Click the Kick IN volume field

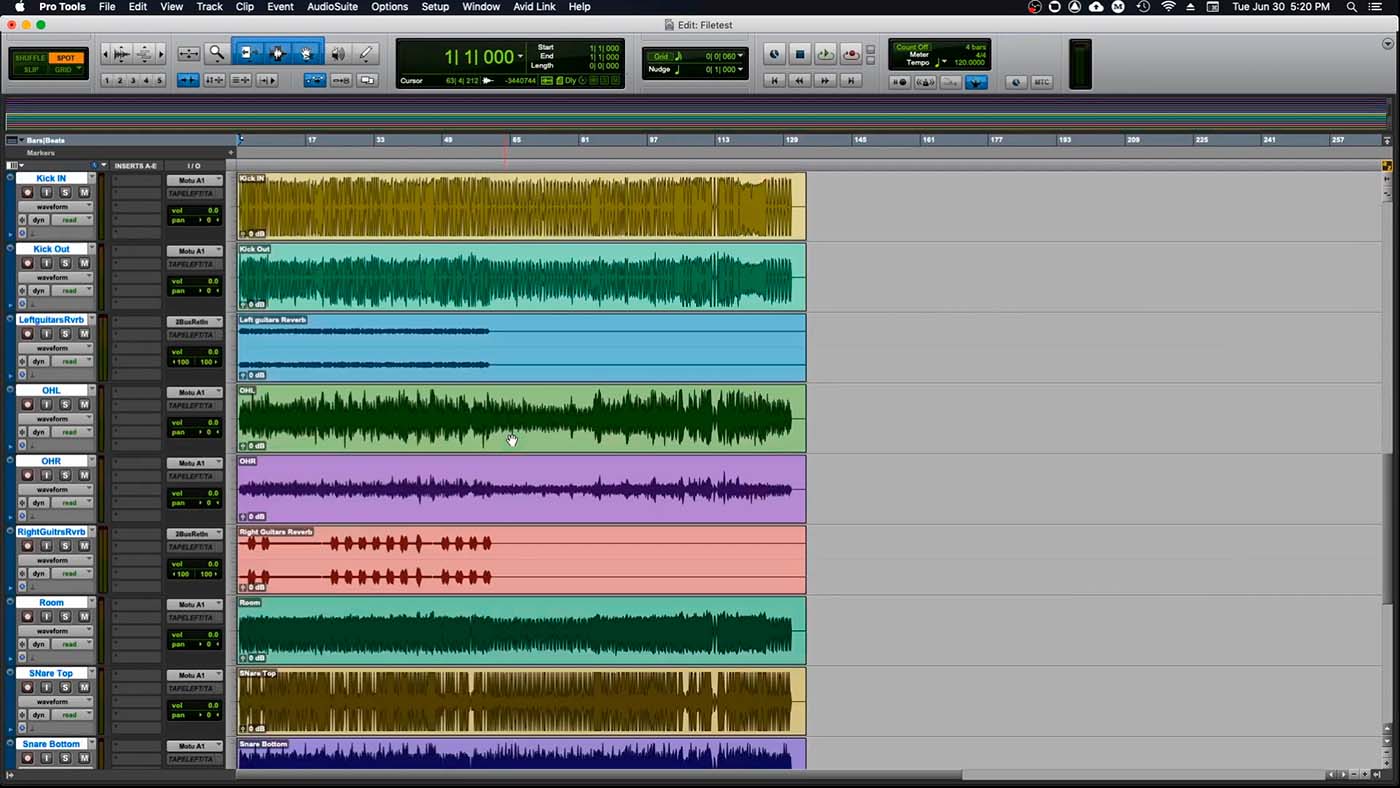coord(194,210)
